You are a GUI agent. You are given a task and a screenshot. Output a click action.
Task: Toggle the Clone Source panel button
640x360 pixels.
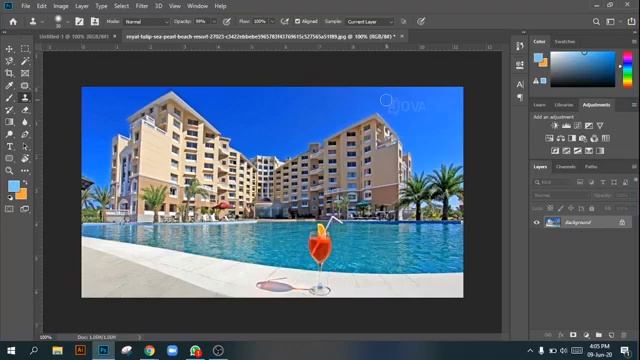point(95,22)
